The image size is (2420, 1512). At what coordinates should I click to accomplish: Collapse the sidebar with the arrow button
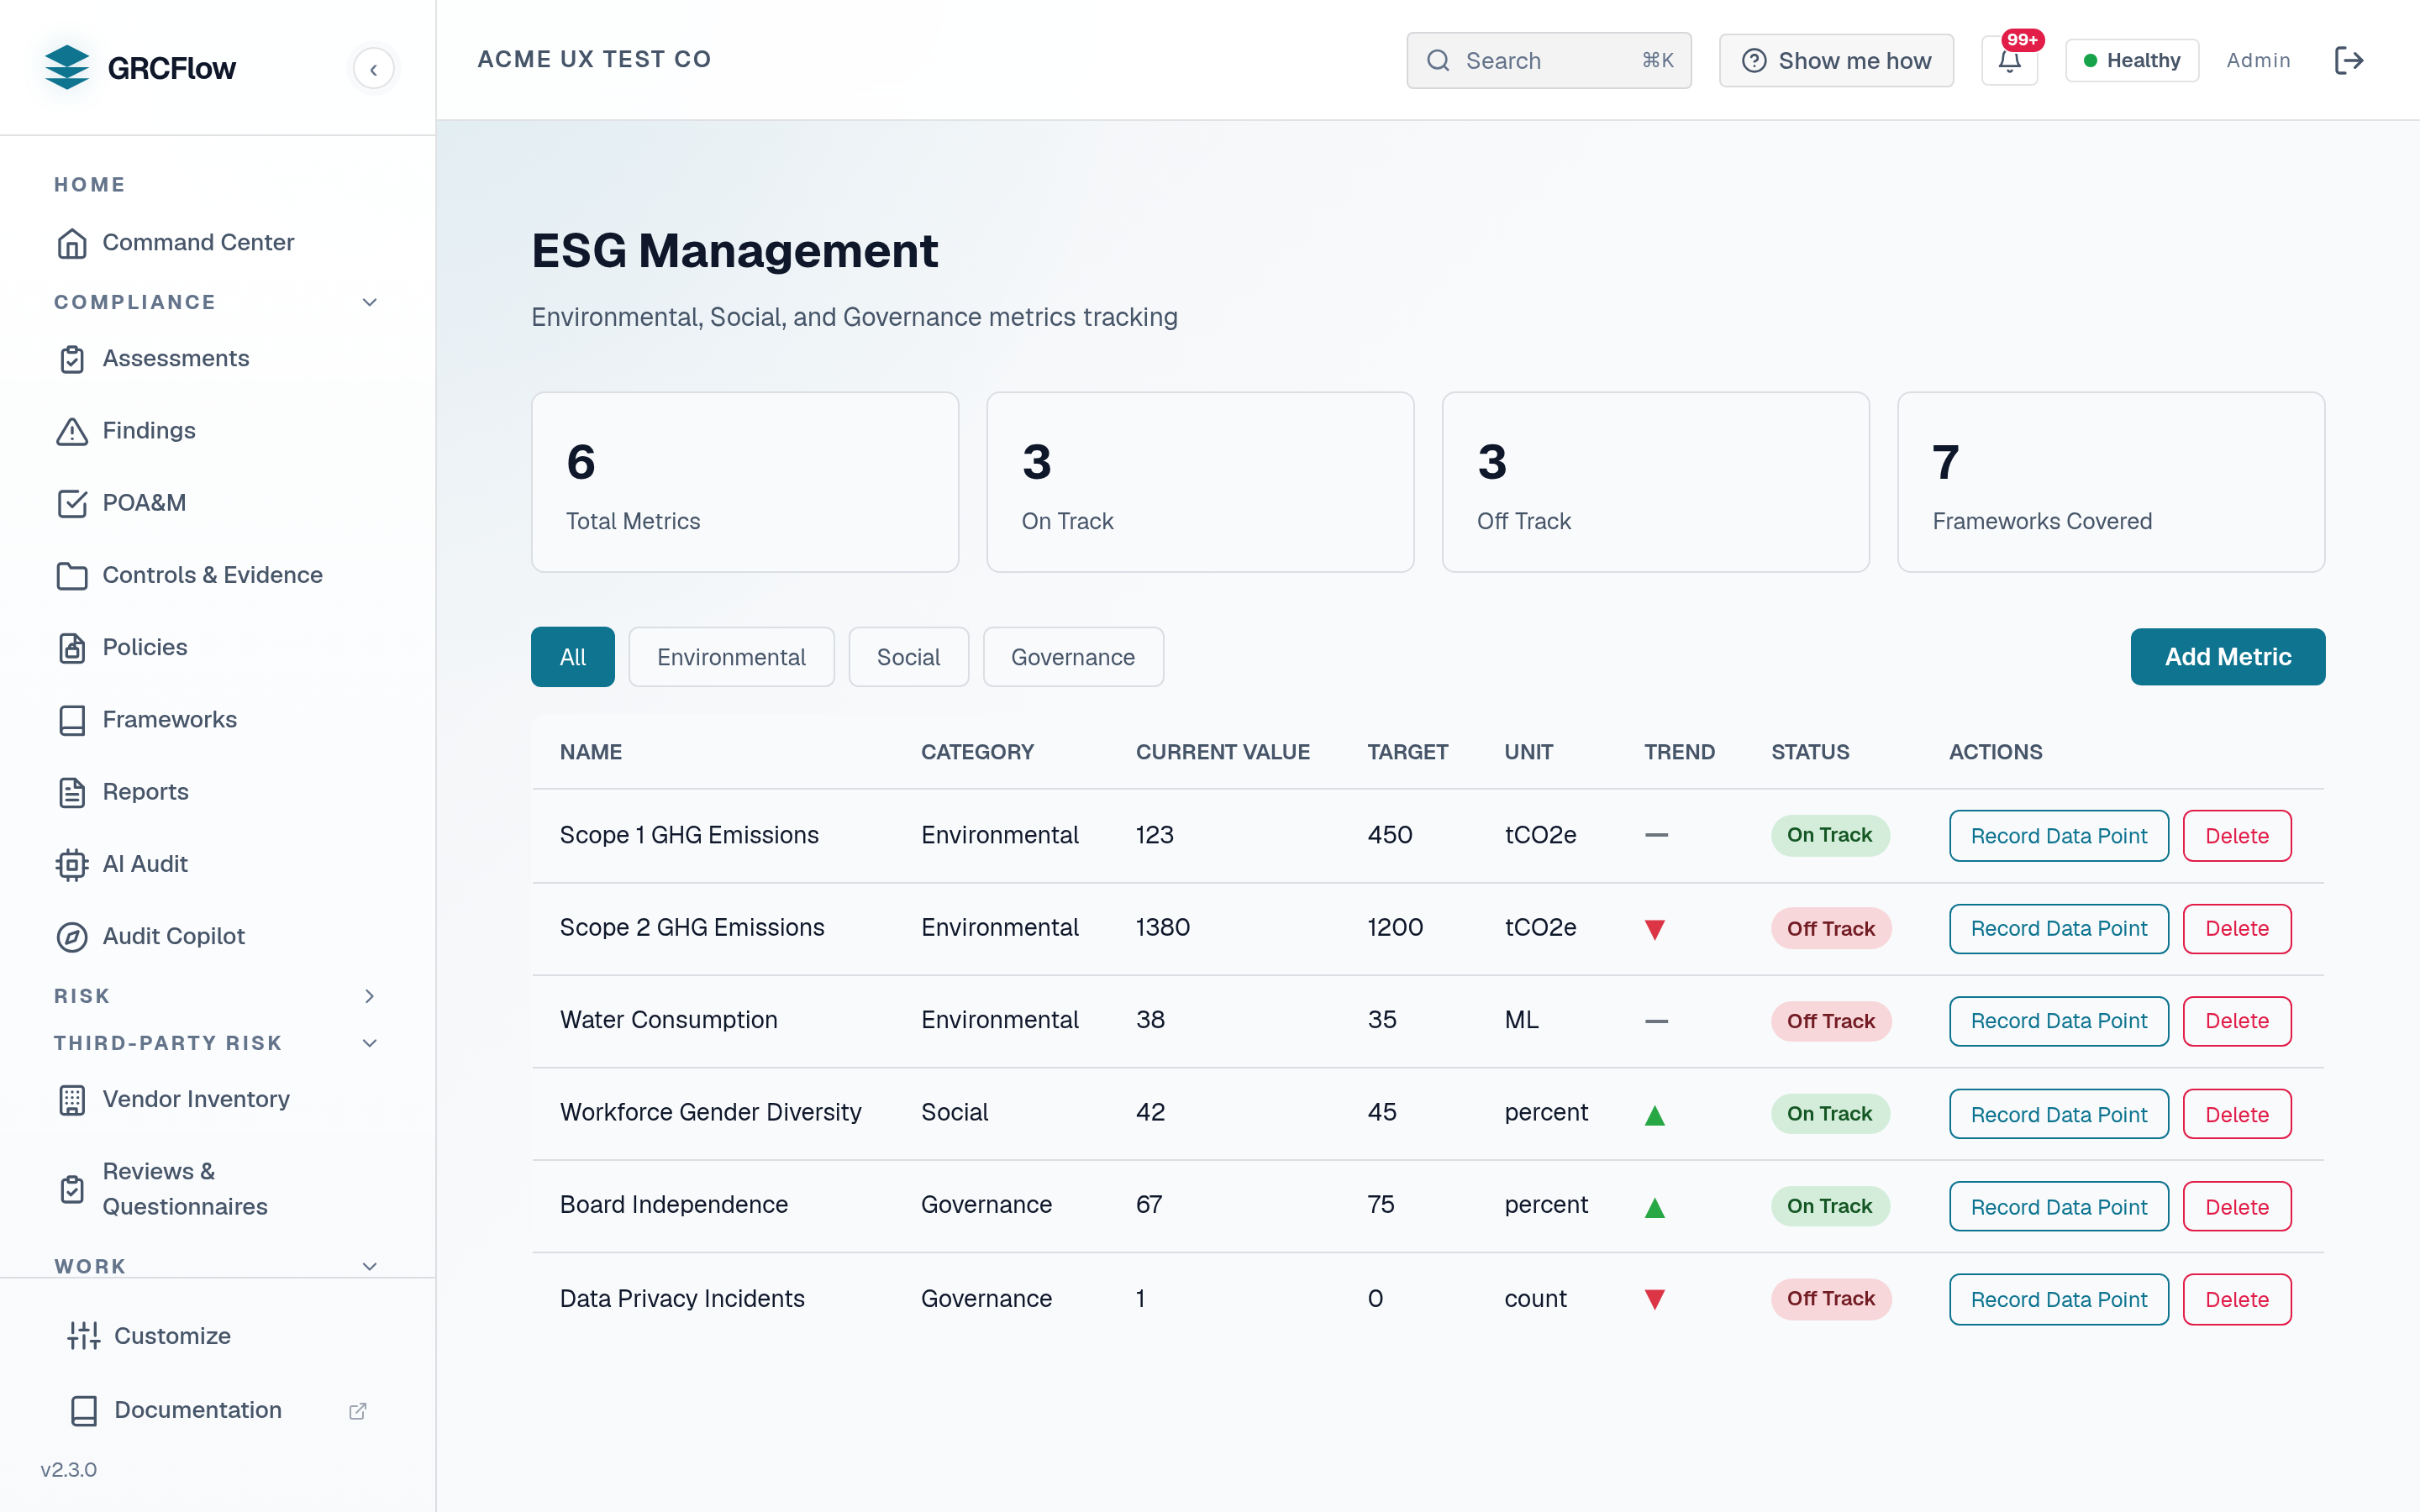tap(373, 68)
